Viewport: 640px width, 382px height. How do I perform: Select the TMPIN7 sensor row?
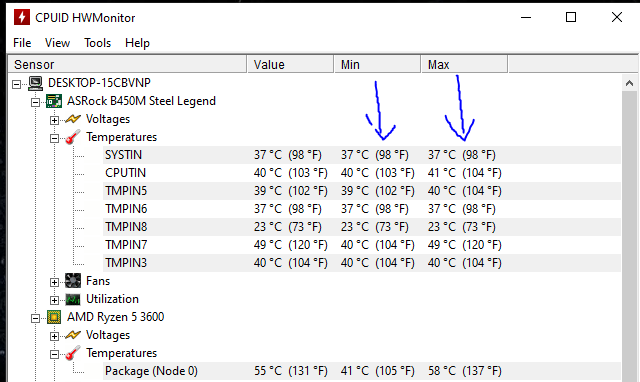(x=362, y=245)
